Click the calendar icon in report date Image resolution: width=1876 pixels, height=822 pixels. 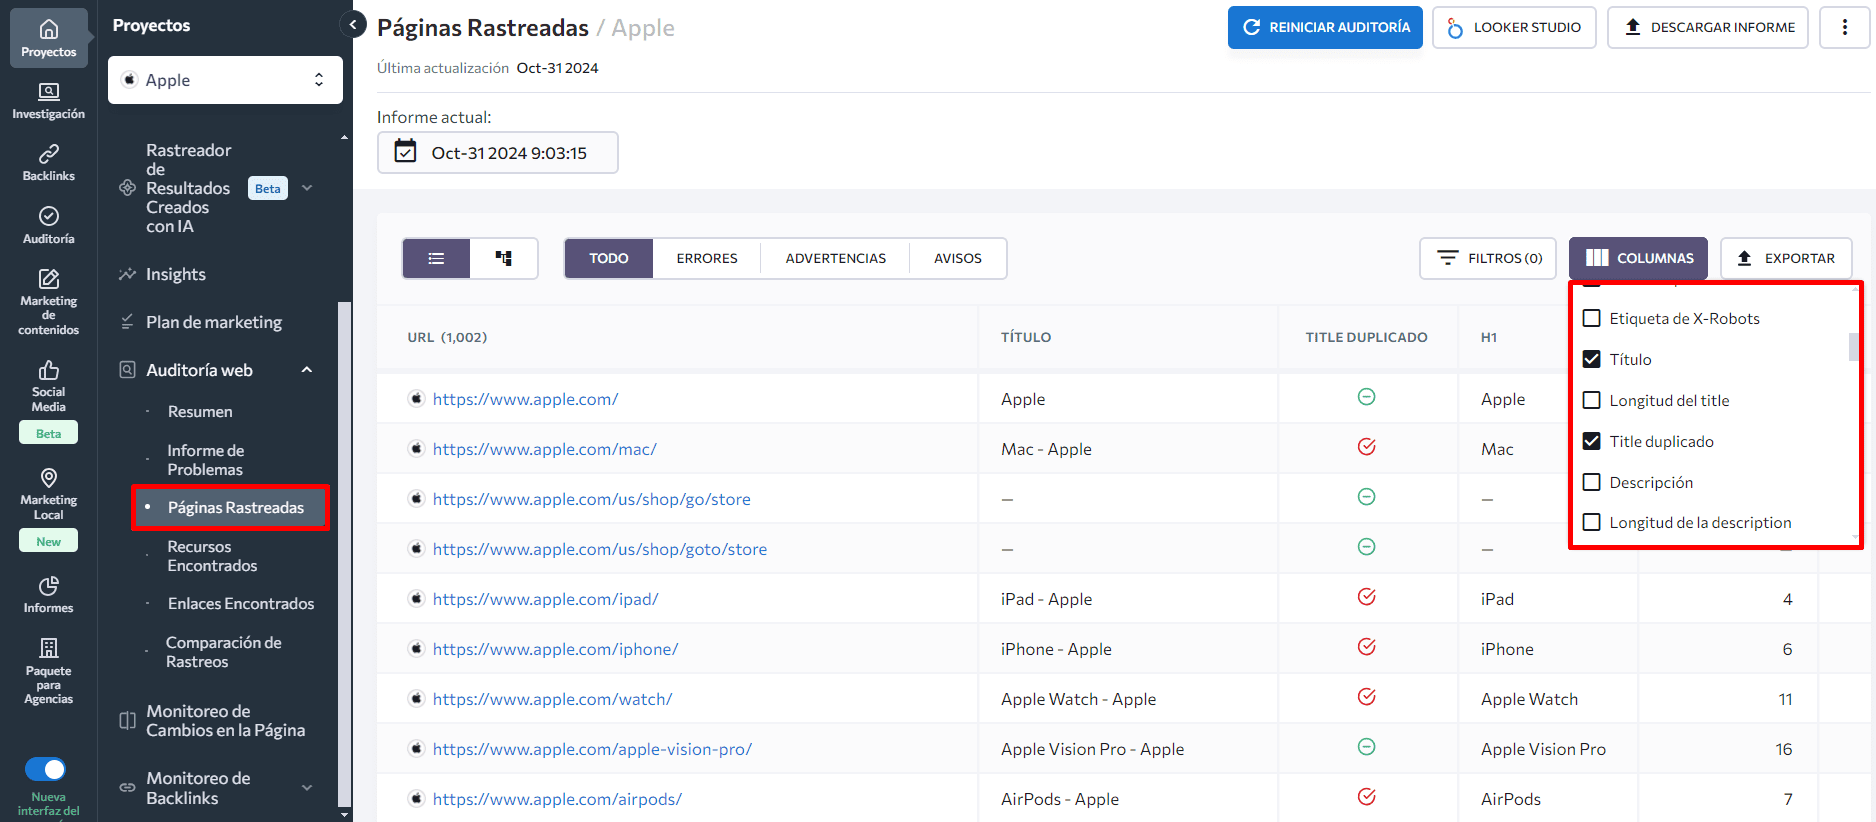pyautogui.click(x=405, y=152)
